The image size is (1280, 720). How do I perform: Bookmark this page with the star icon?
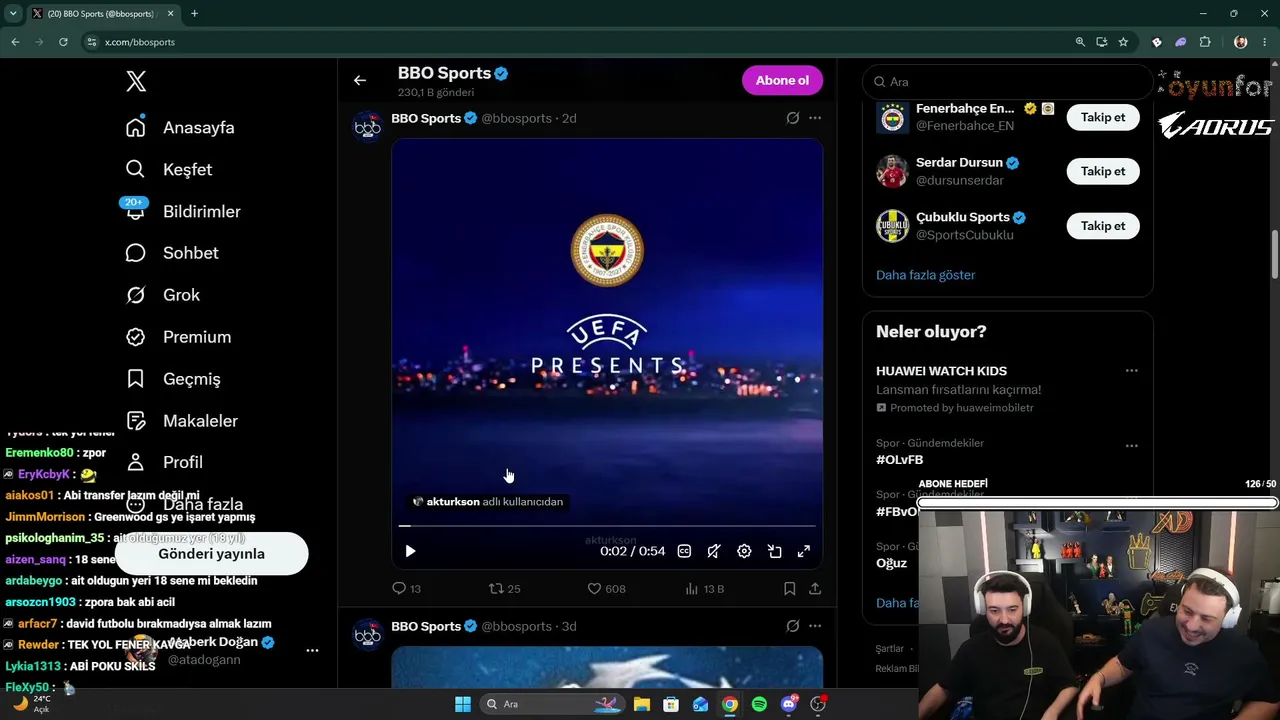point(1123,42)
